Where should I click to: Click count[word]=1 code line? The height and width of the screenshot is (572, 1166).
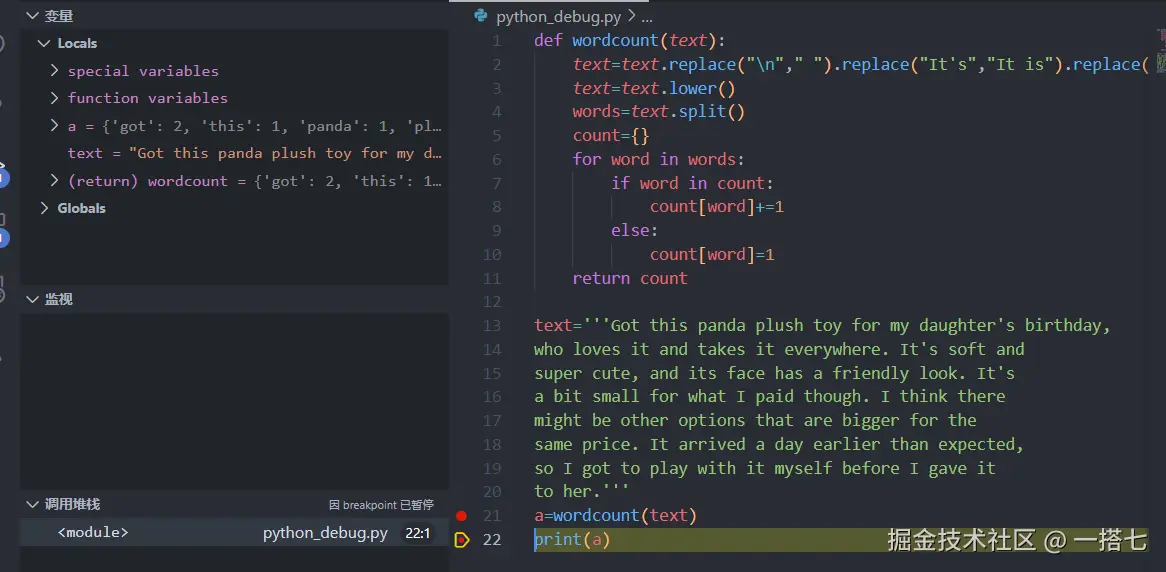(712, 254)
